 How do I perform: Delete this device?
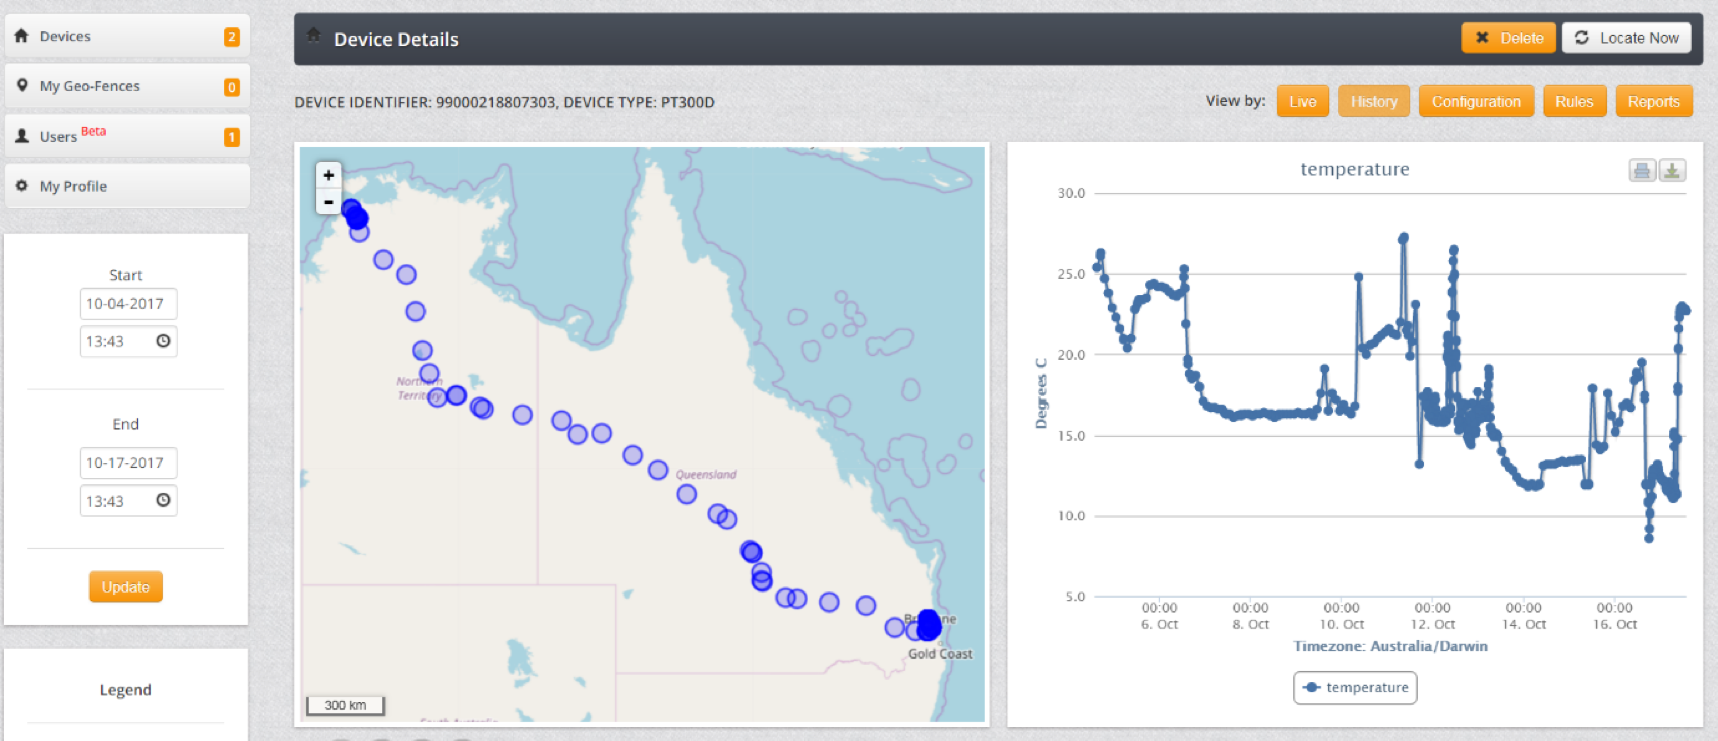pyautogui.click(x=1508, y=38)
